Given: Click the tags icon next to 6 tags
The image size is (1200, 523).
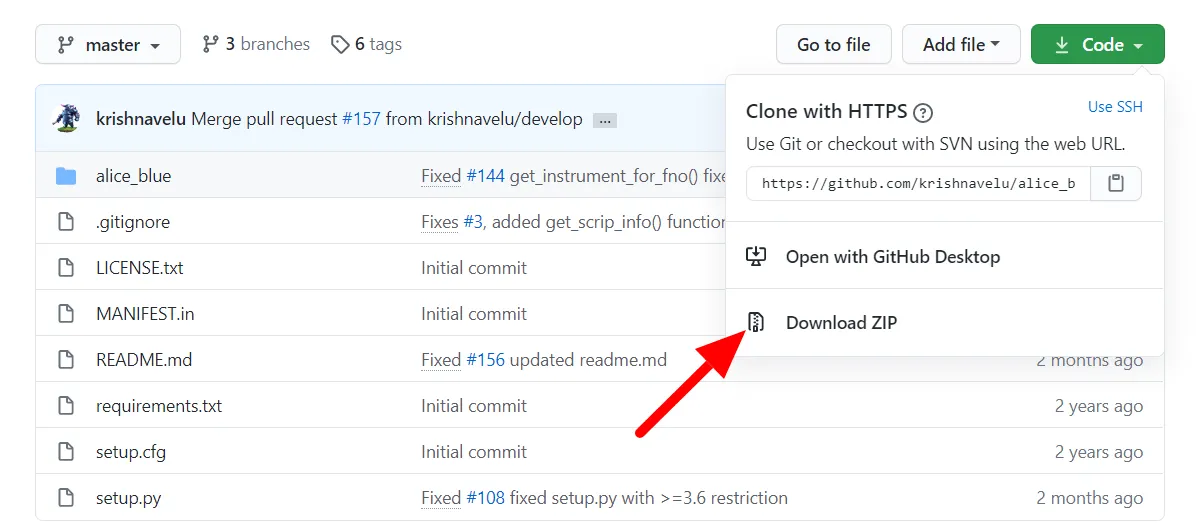Looking at the screenshot, I should click(340, 44).
